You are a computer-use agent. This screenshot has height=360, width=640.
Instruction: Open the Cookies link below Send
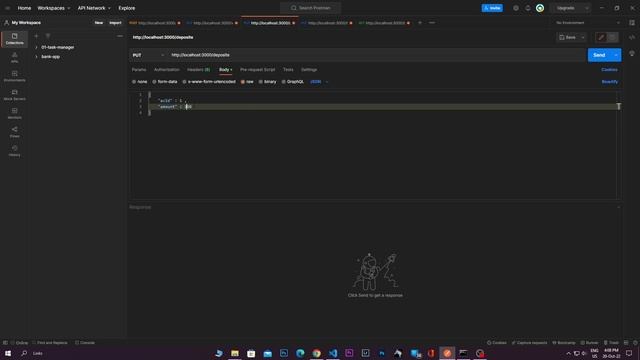609,70
